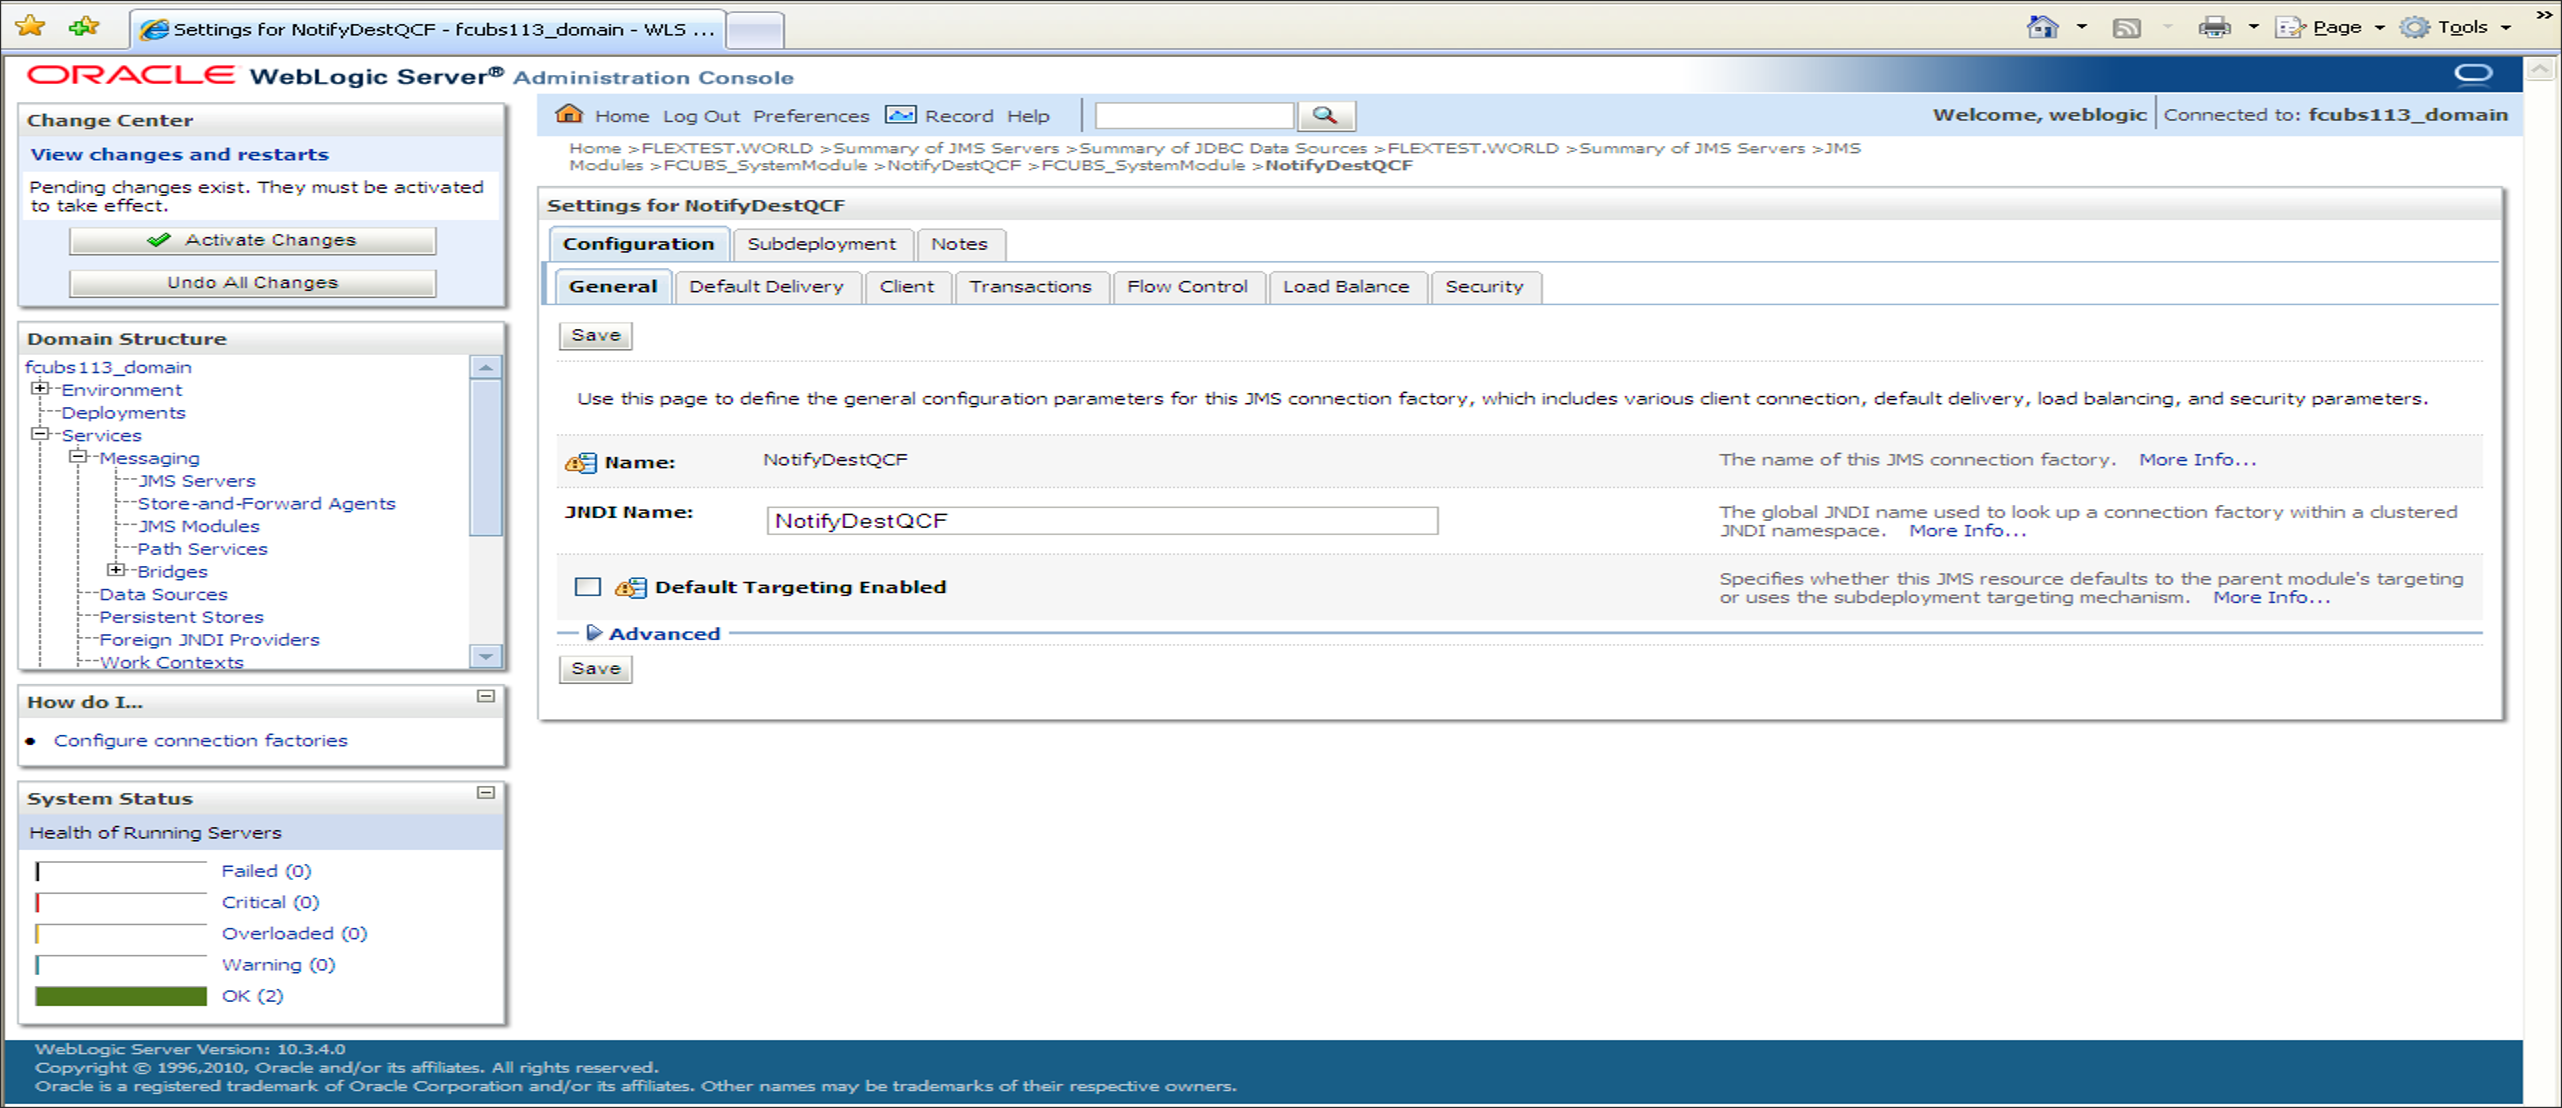Click the Home house icon in console toolbar

click(569, 115)
